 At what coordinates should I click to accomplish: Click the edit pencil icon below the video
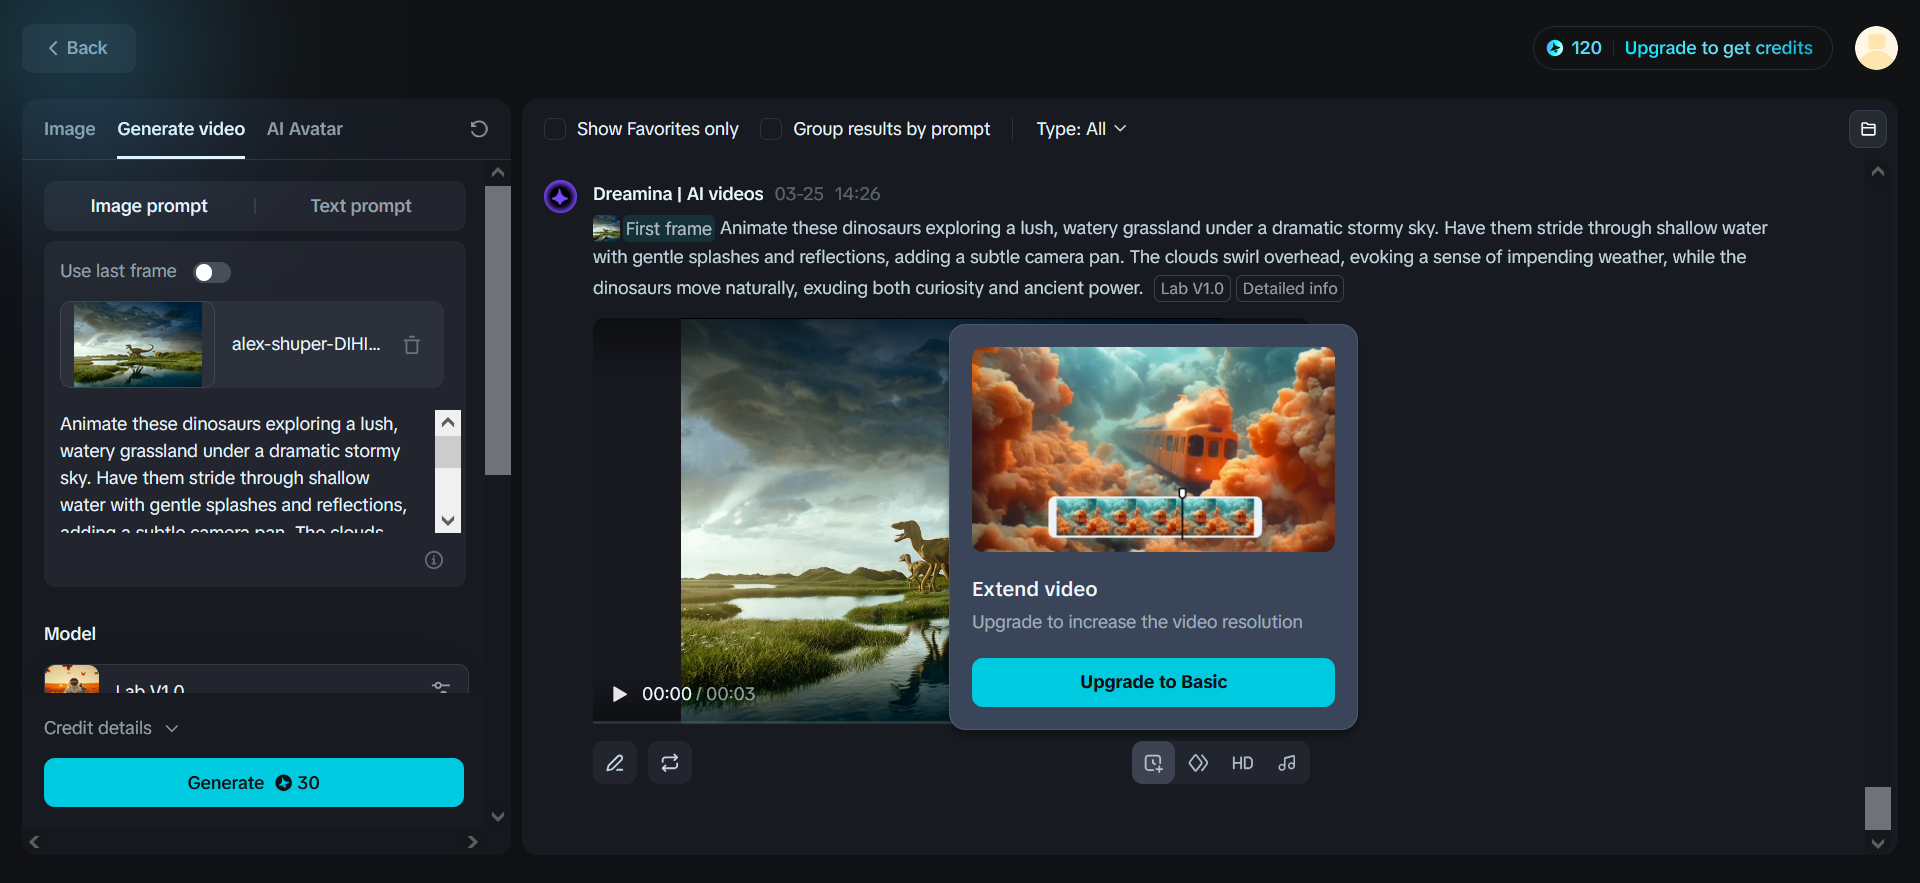[615, 763]
